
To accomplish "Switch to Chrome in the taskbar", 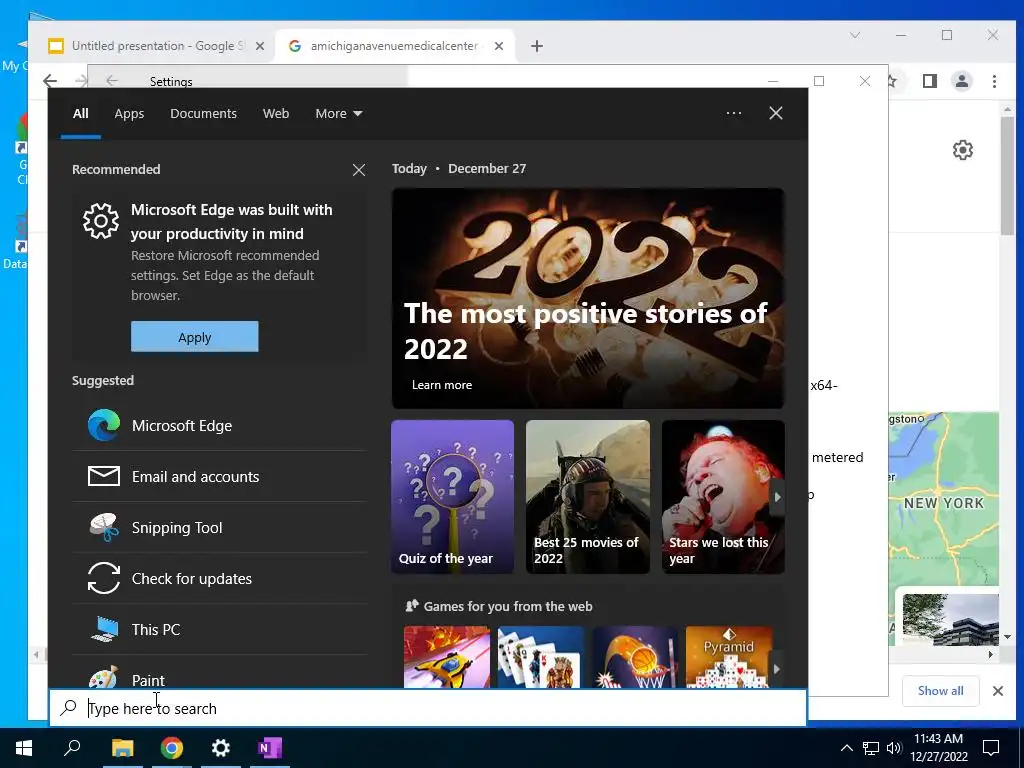I will coord(172,748).
